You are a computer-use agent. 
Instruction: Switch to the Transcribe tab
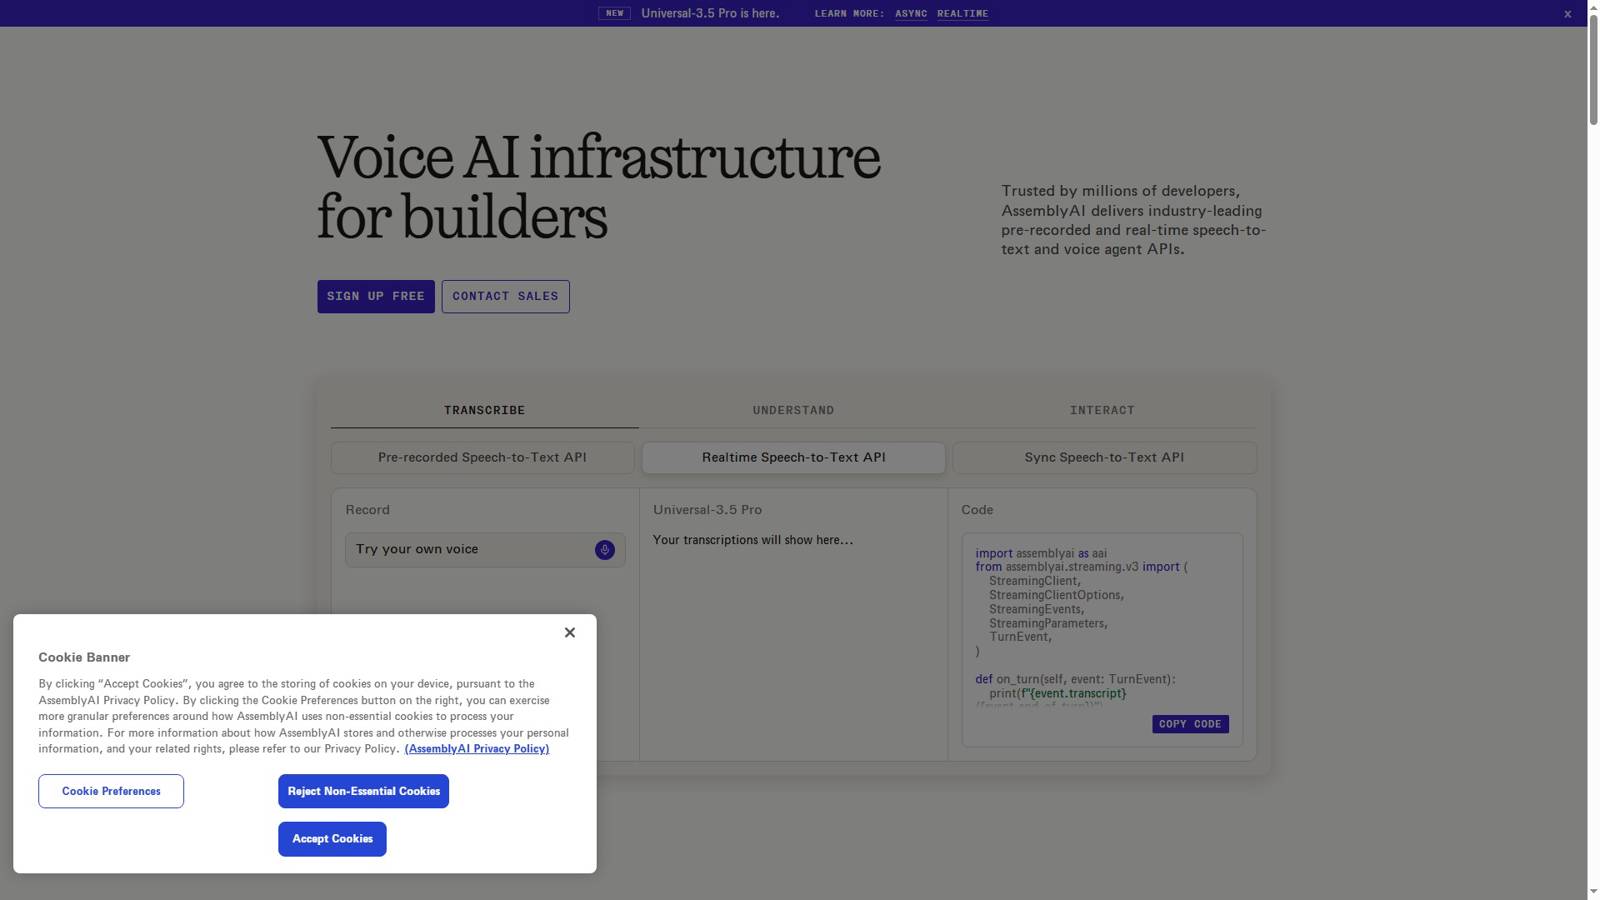[x=485, y=410]
